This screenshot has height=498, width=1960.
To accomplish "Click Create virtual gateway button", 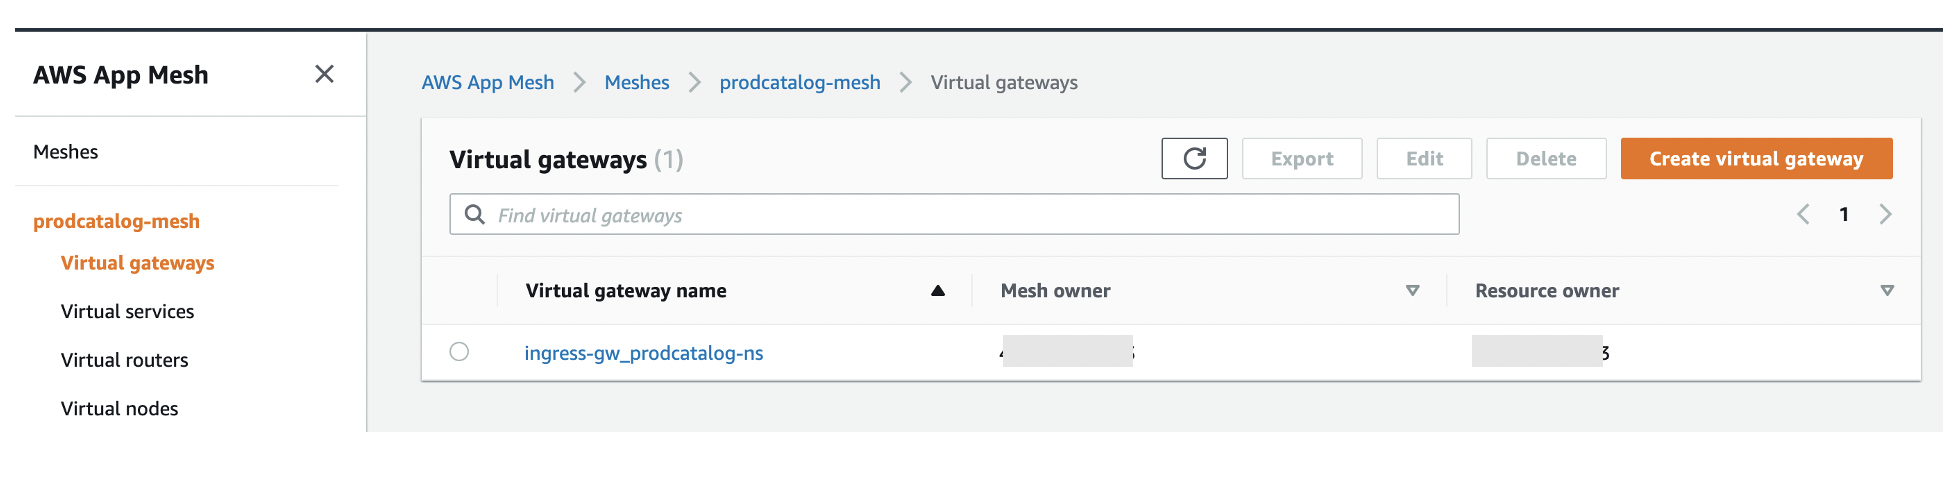I will click(1756, 158).
